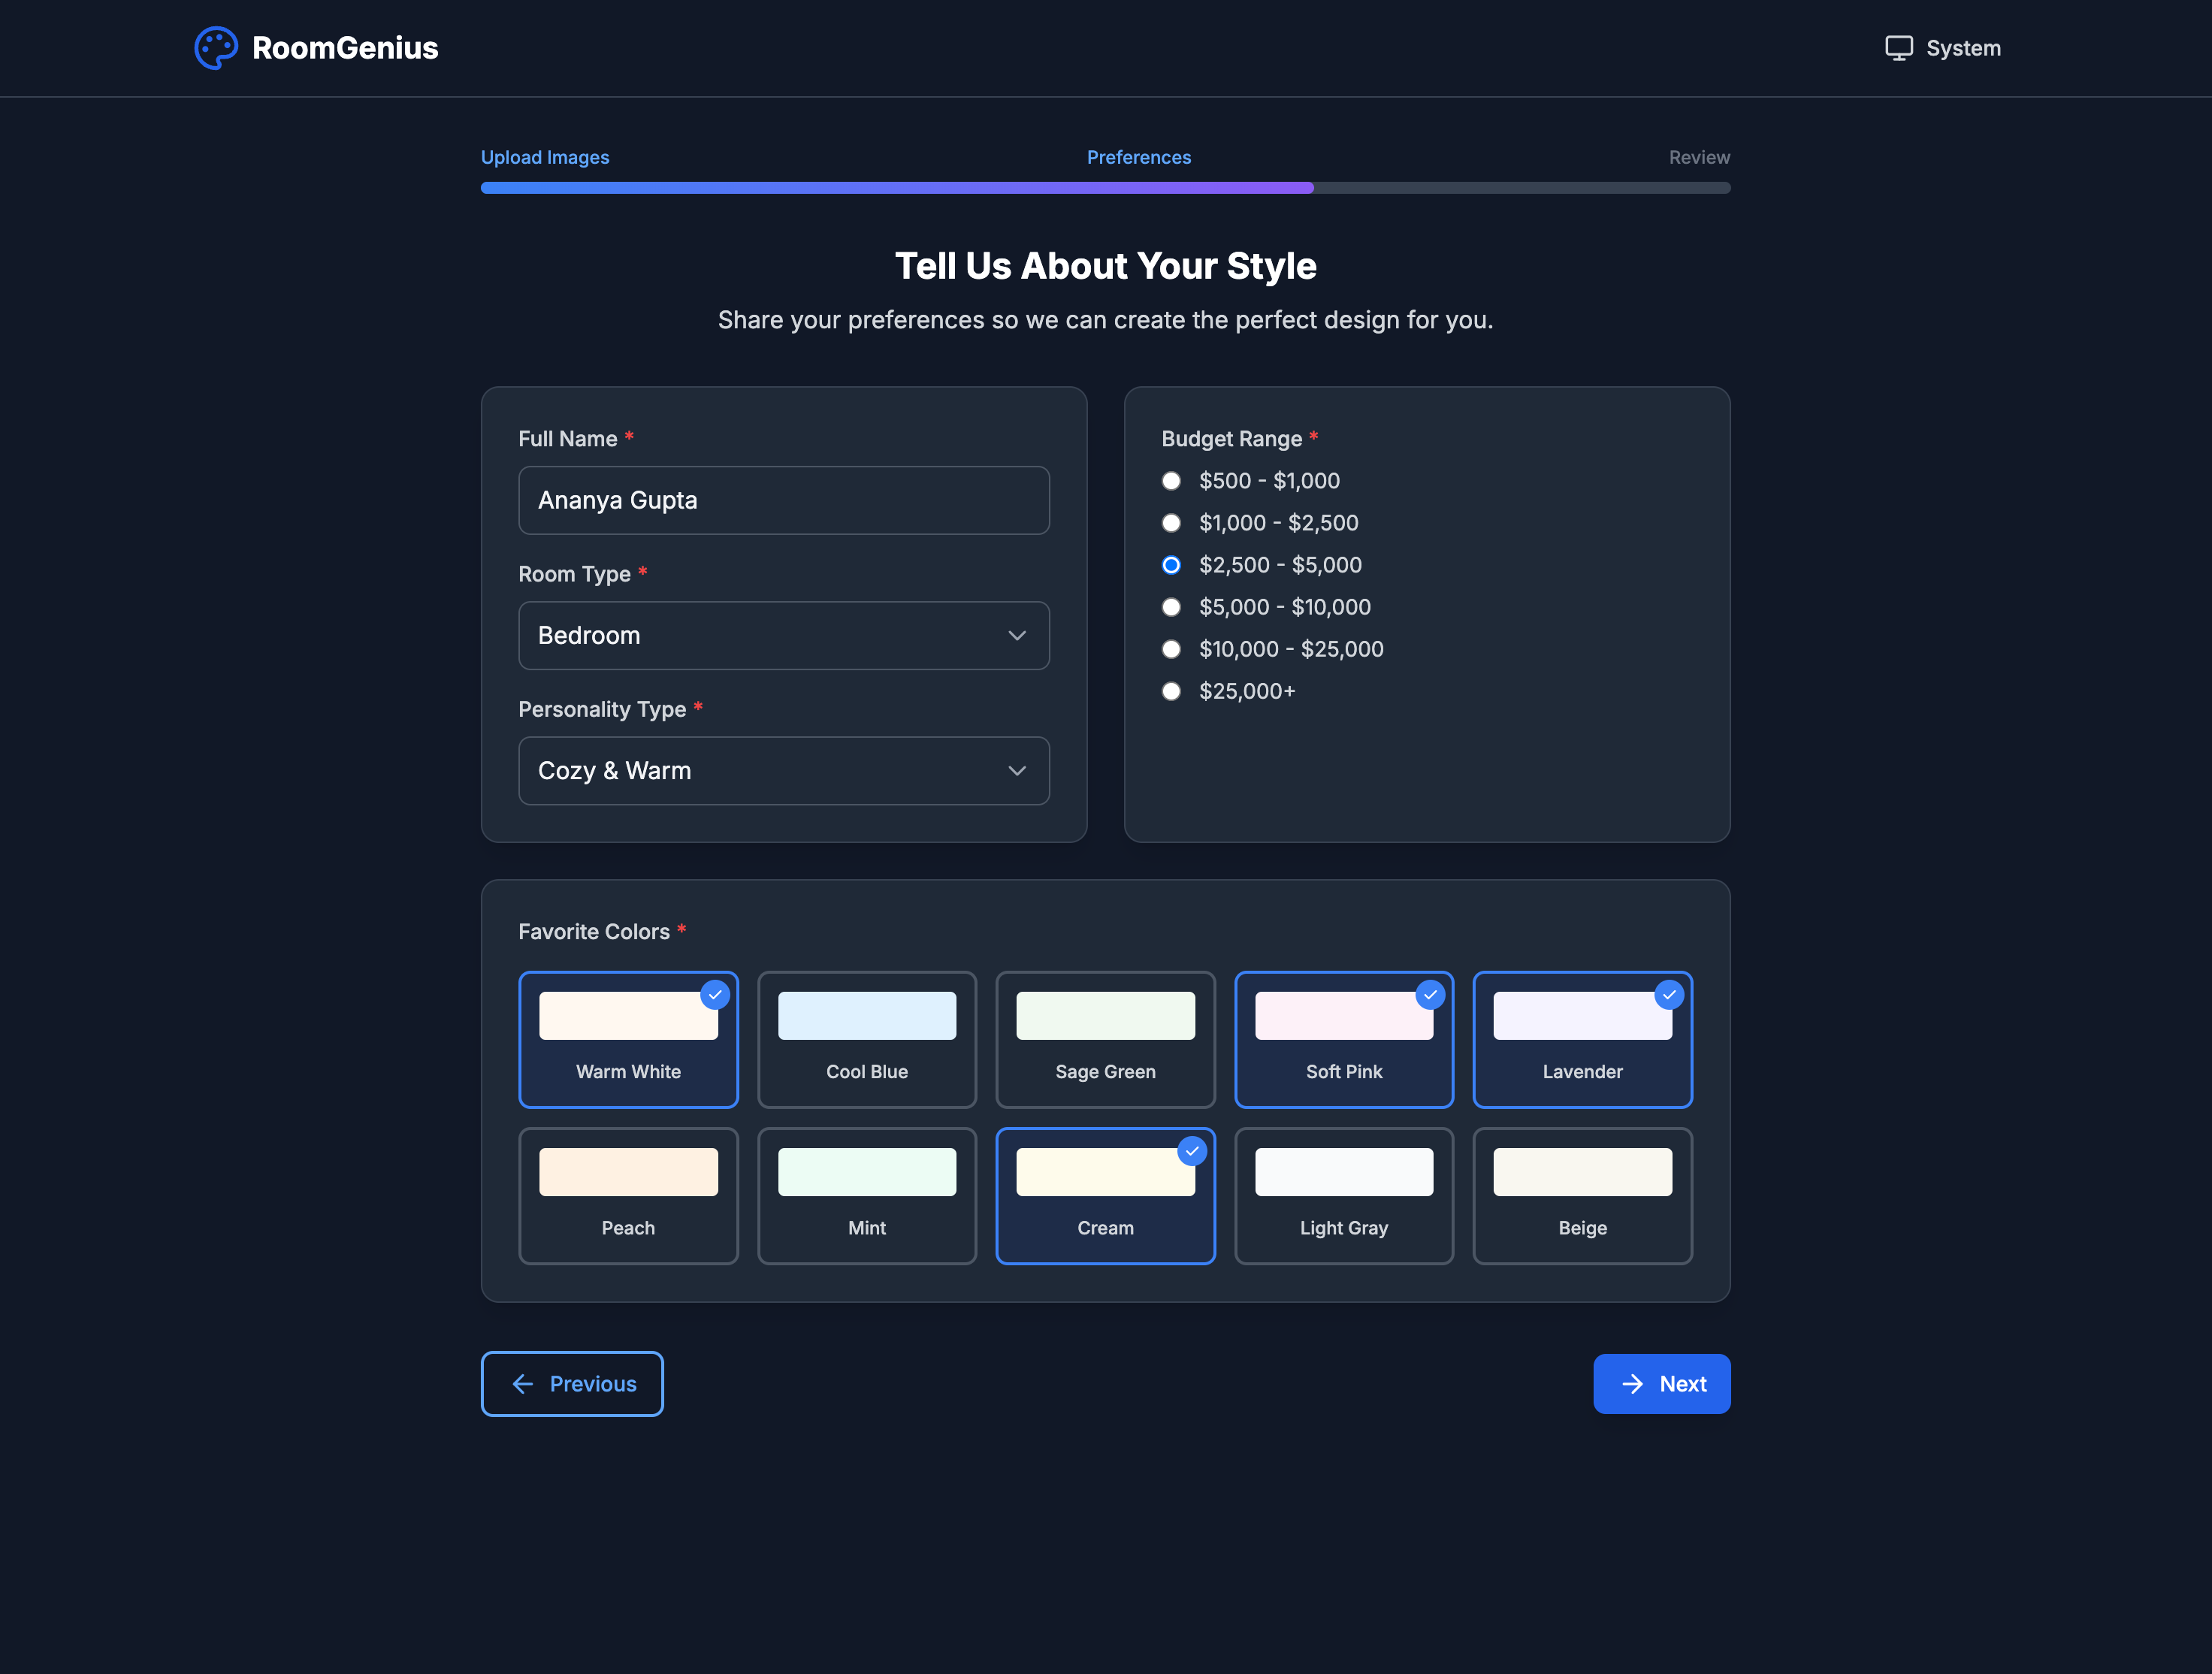Expand the Personality Type Cozy & Warm dropdown
The image size is (2212, 1674).
pyautogui.click(x=783, y=771)
